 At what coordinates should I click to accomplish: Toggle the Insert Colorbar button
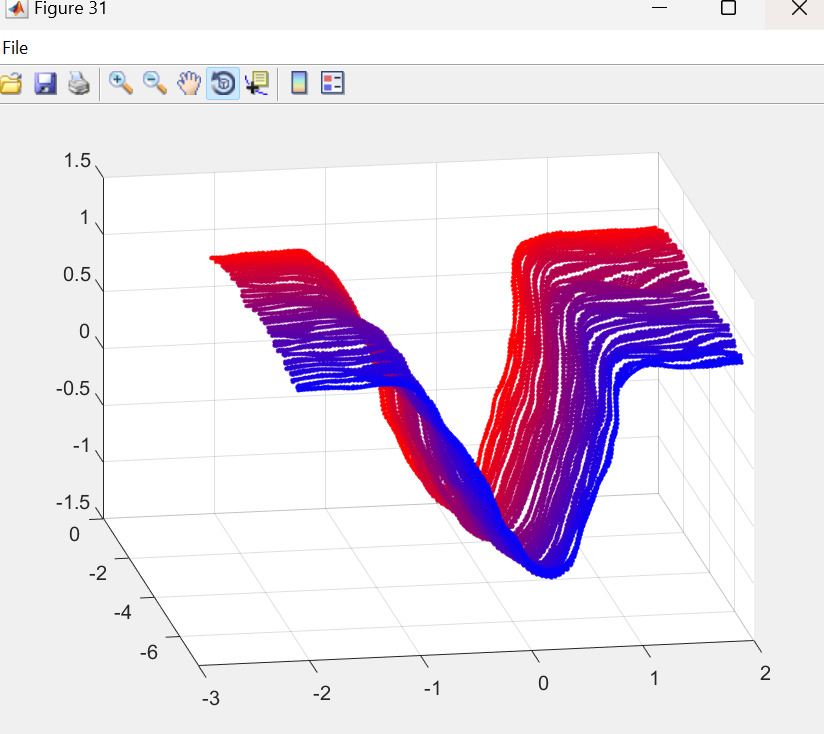pos(298,84)
